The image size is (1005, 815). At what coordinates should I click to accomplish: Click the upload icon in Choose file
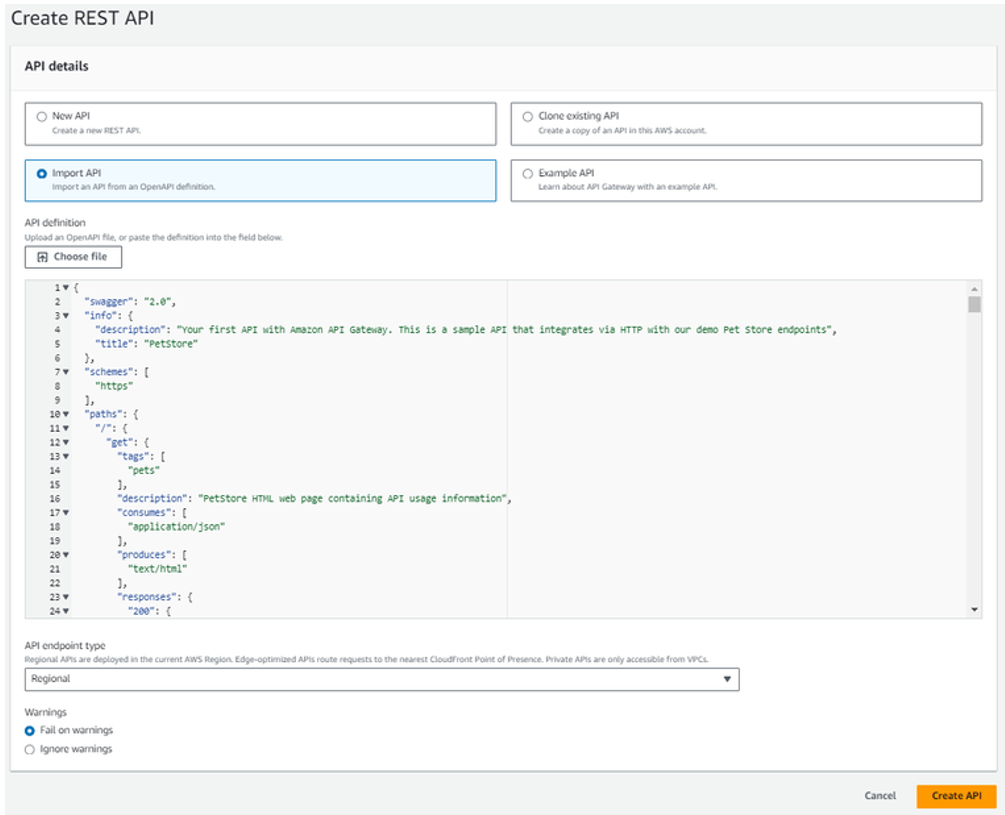[42, 257]
